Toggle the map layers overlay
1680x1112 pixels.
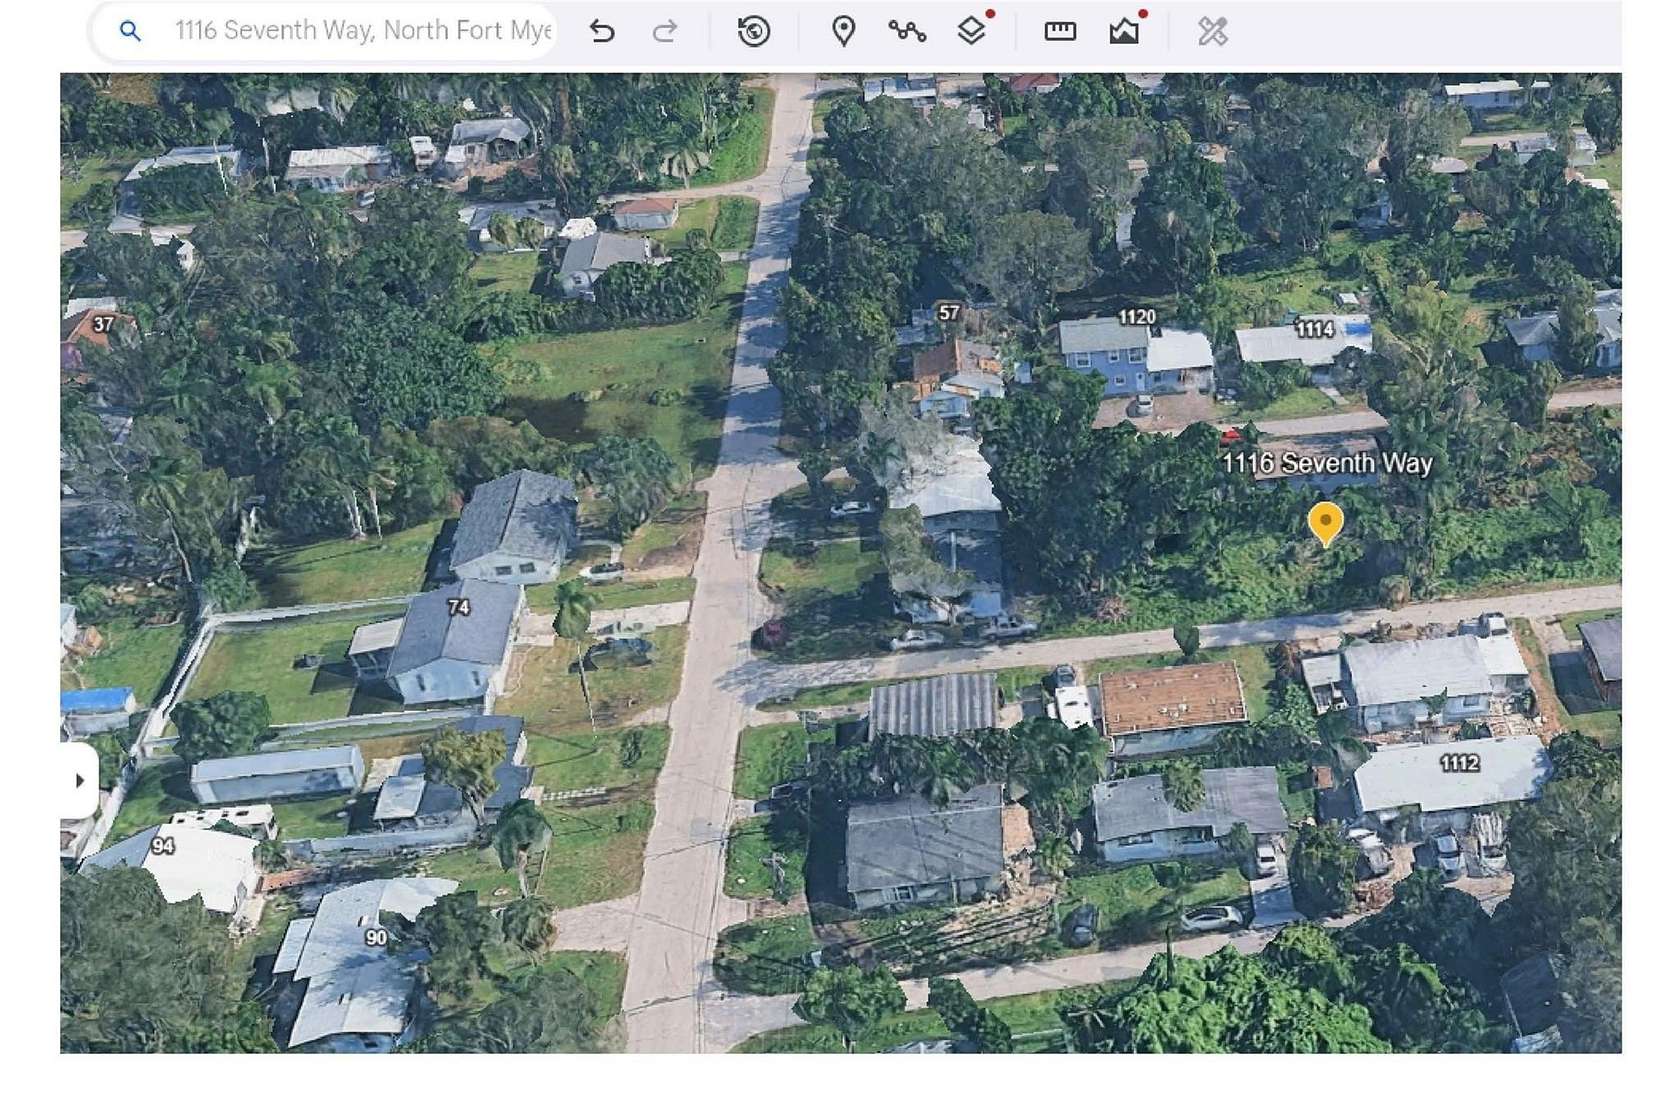pyautogui.click(x=971, y=31)
